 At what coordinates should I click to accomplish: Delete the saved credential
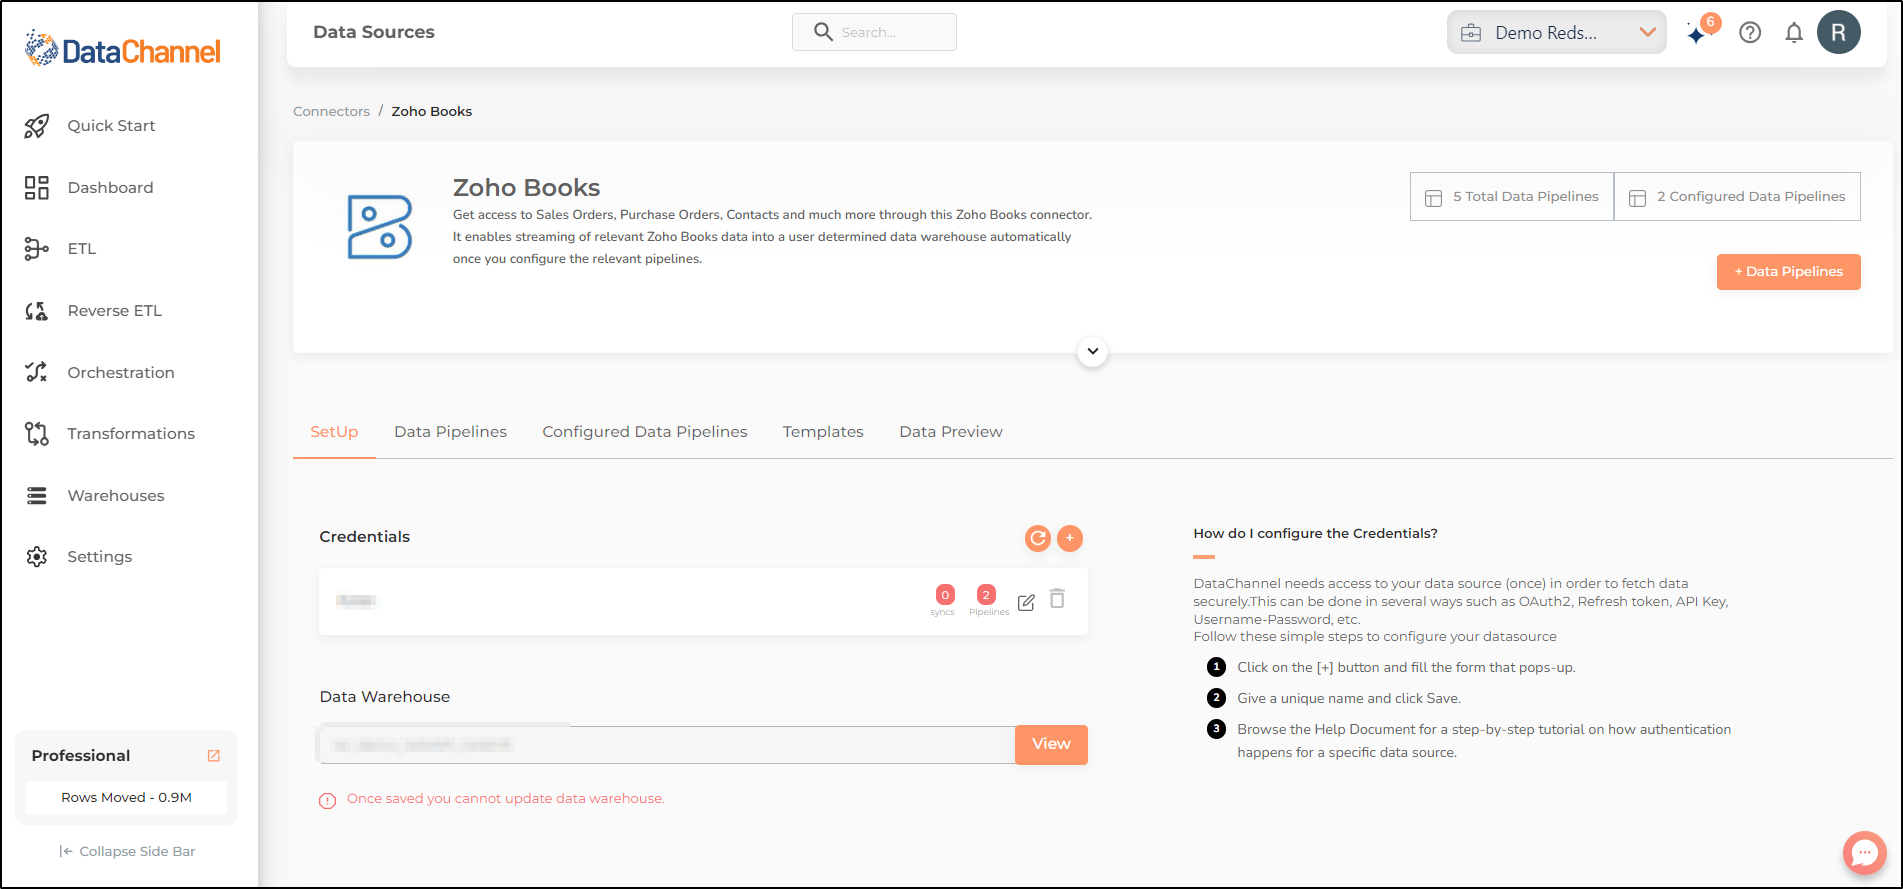coord(1057,599)
